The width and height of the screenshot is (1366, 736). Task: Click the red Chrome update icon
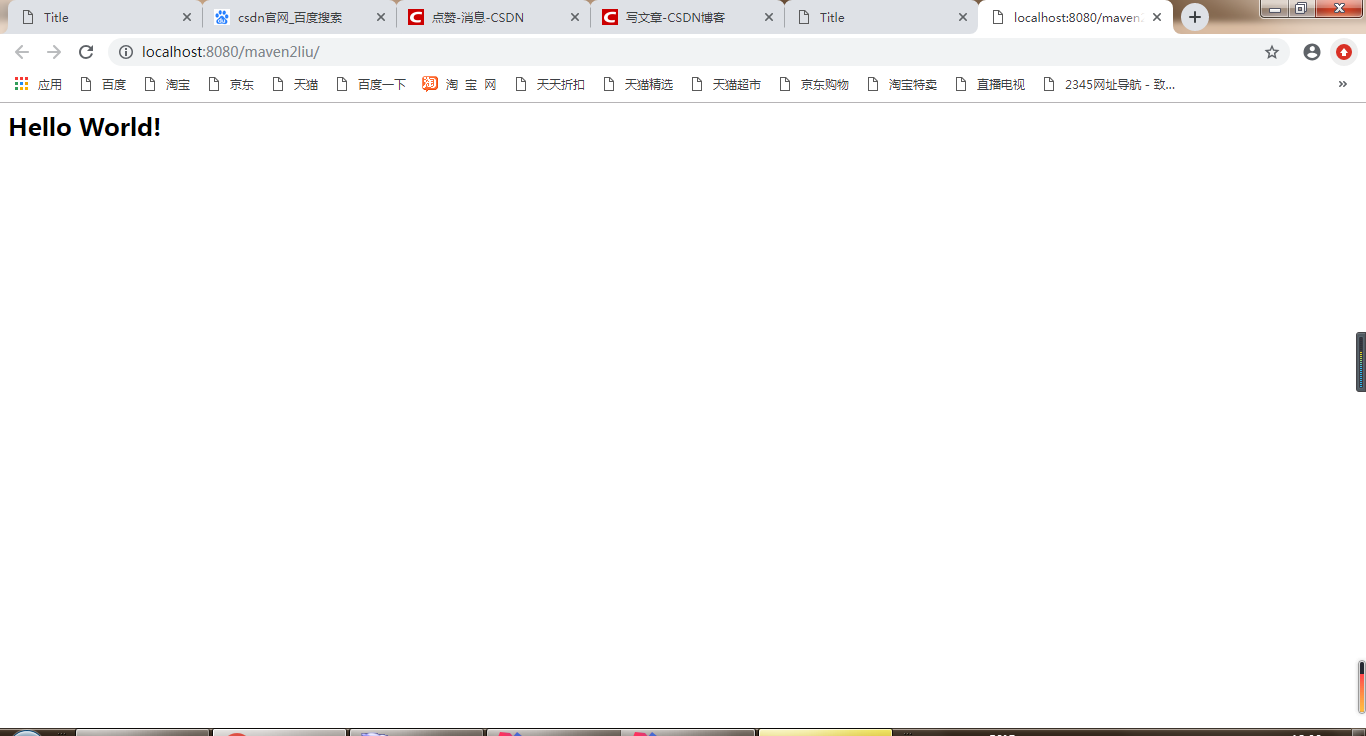coord(1344,52)
